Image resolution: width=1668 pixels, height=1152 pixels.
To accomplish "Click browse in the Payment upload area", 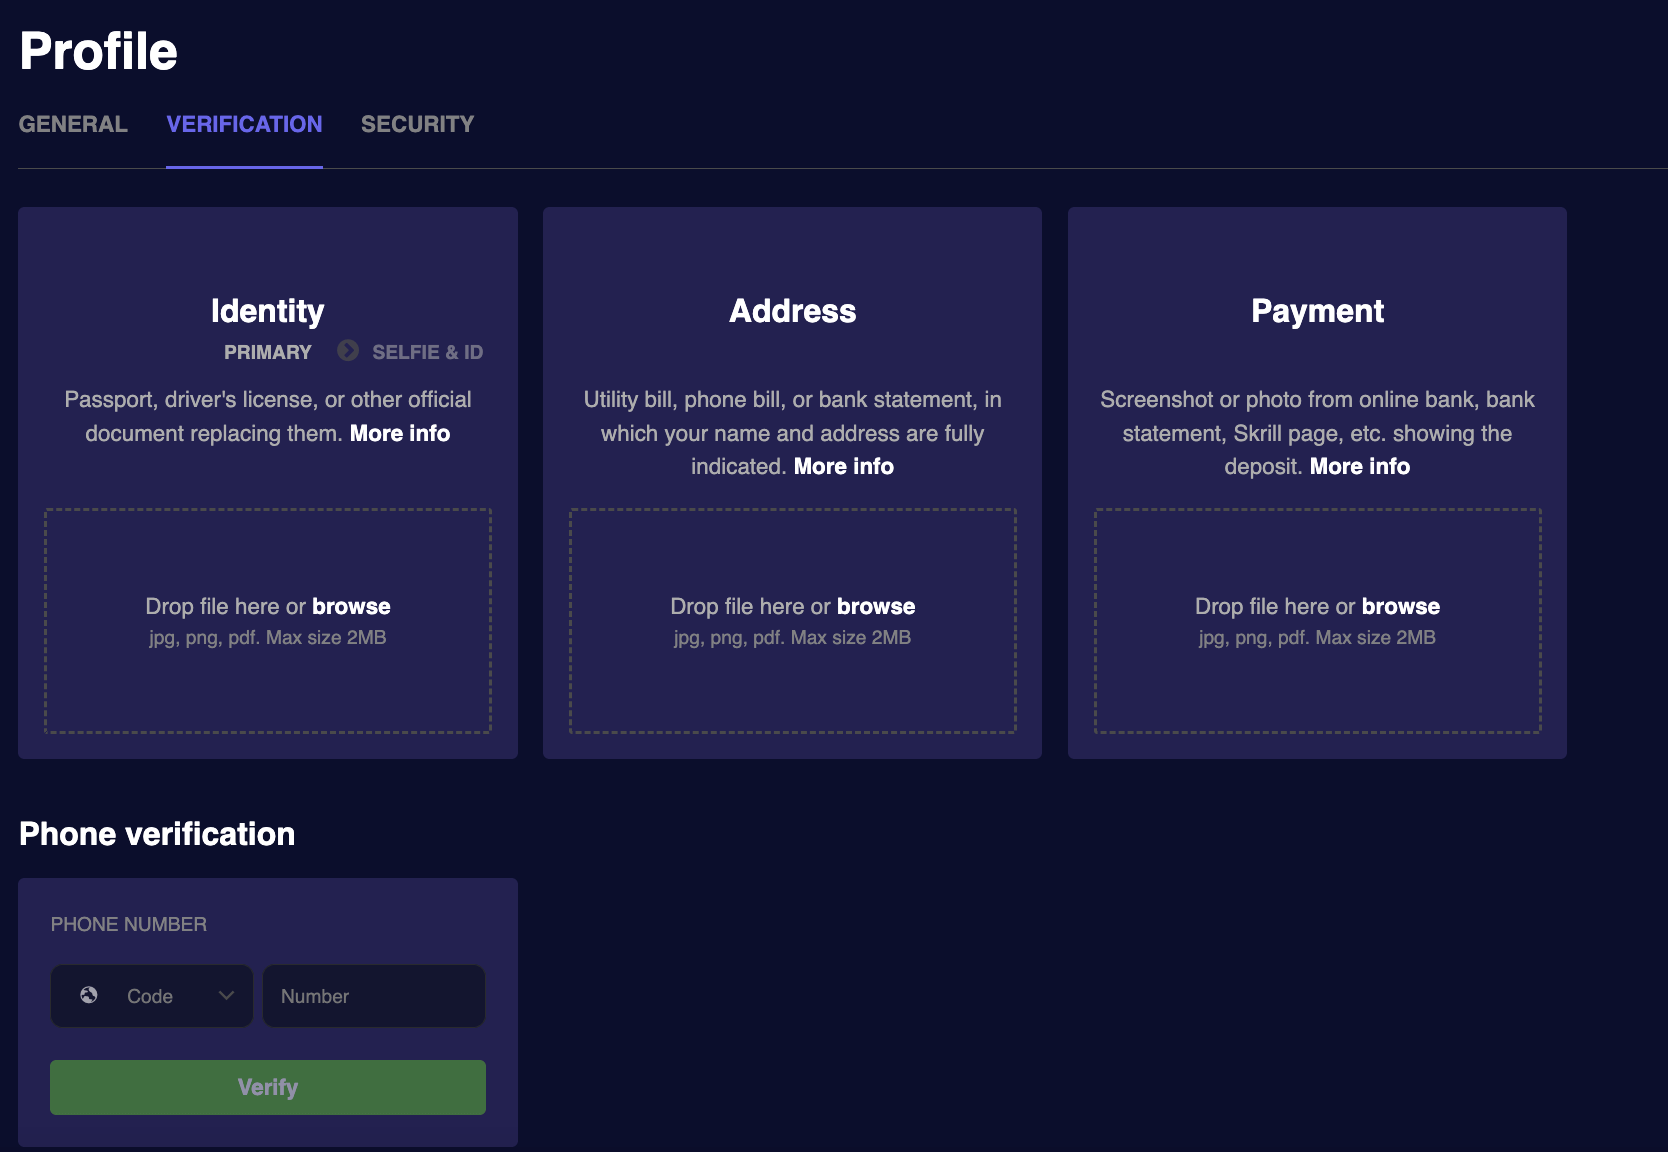I will (x=1400, y=606).
